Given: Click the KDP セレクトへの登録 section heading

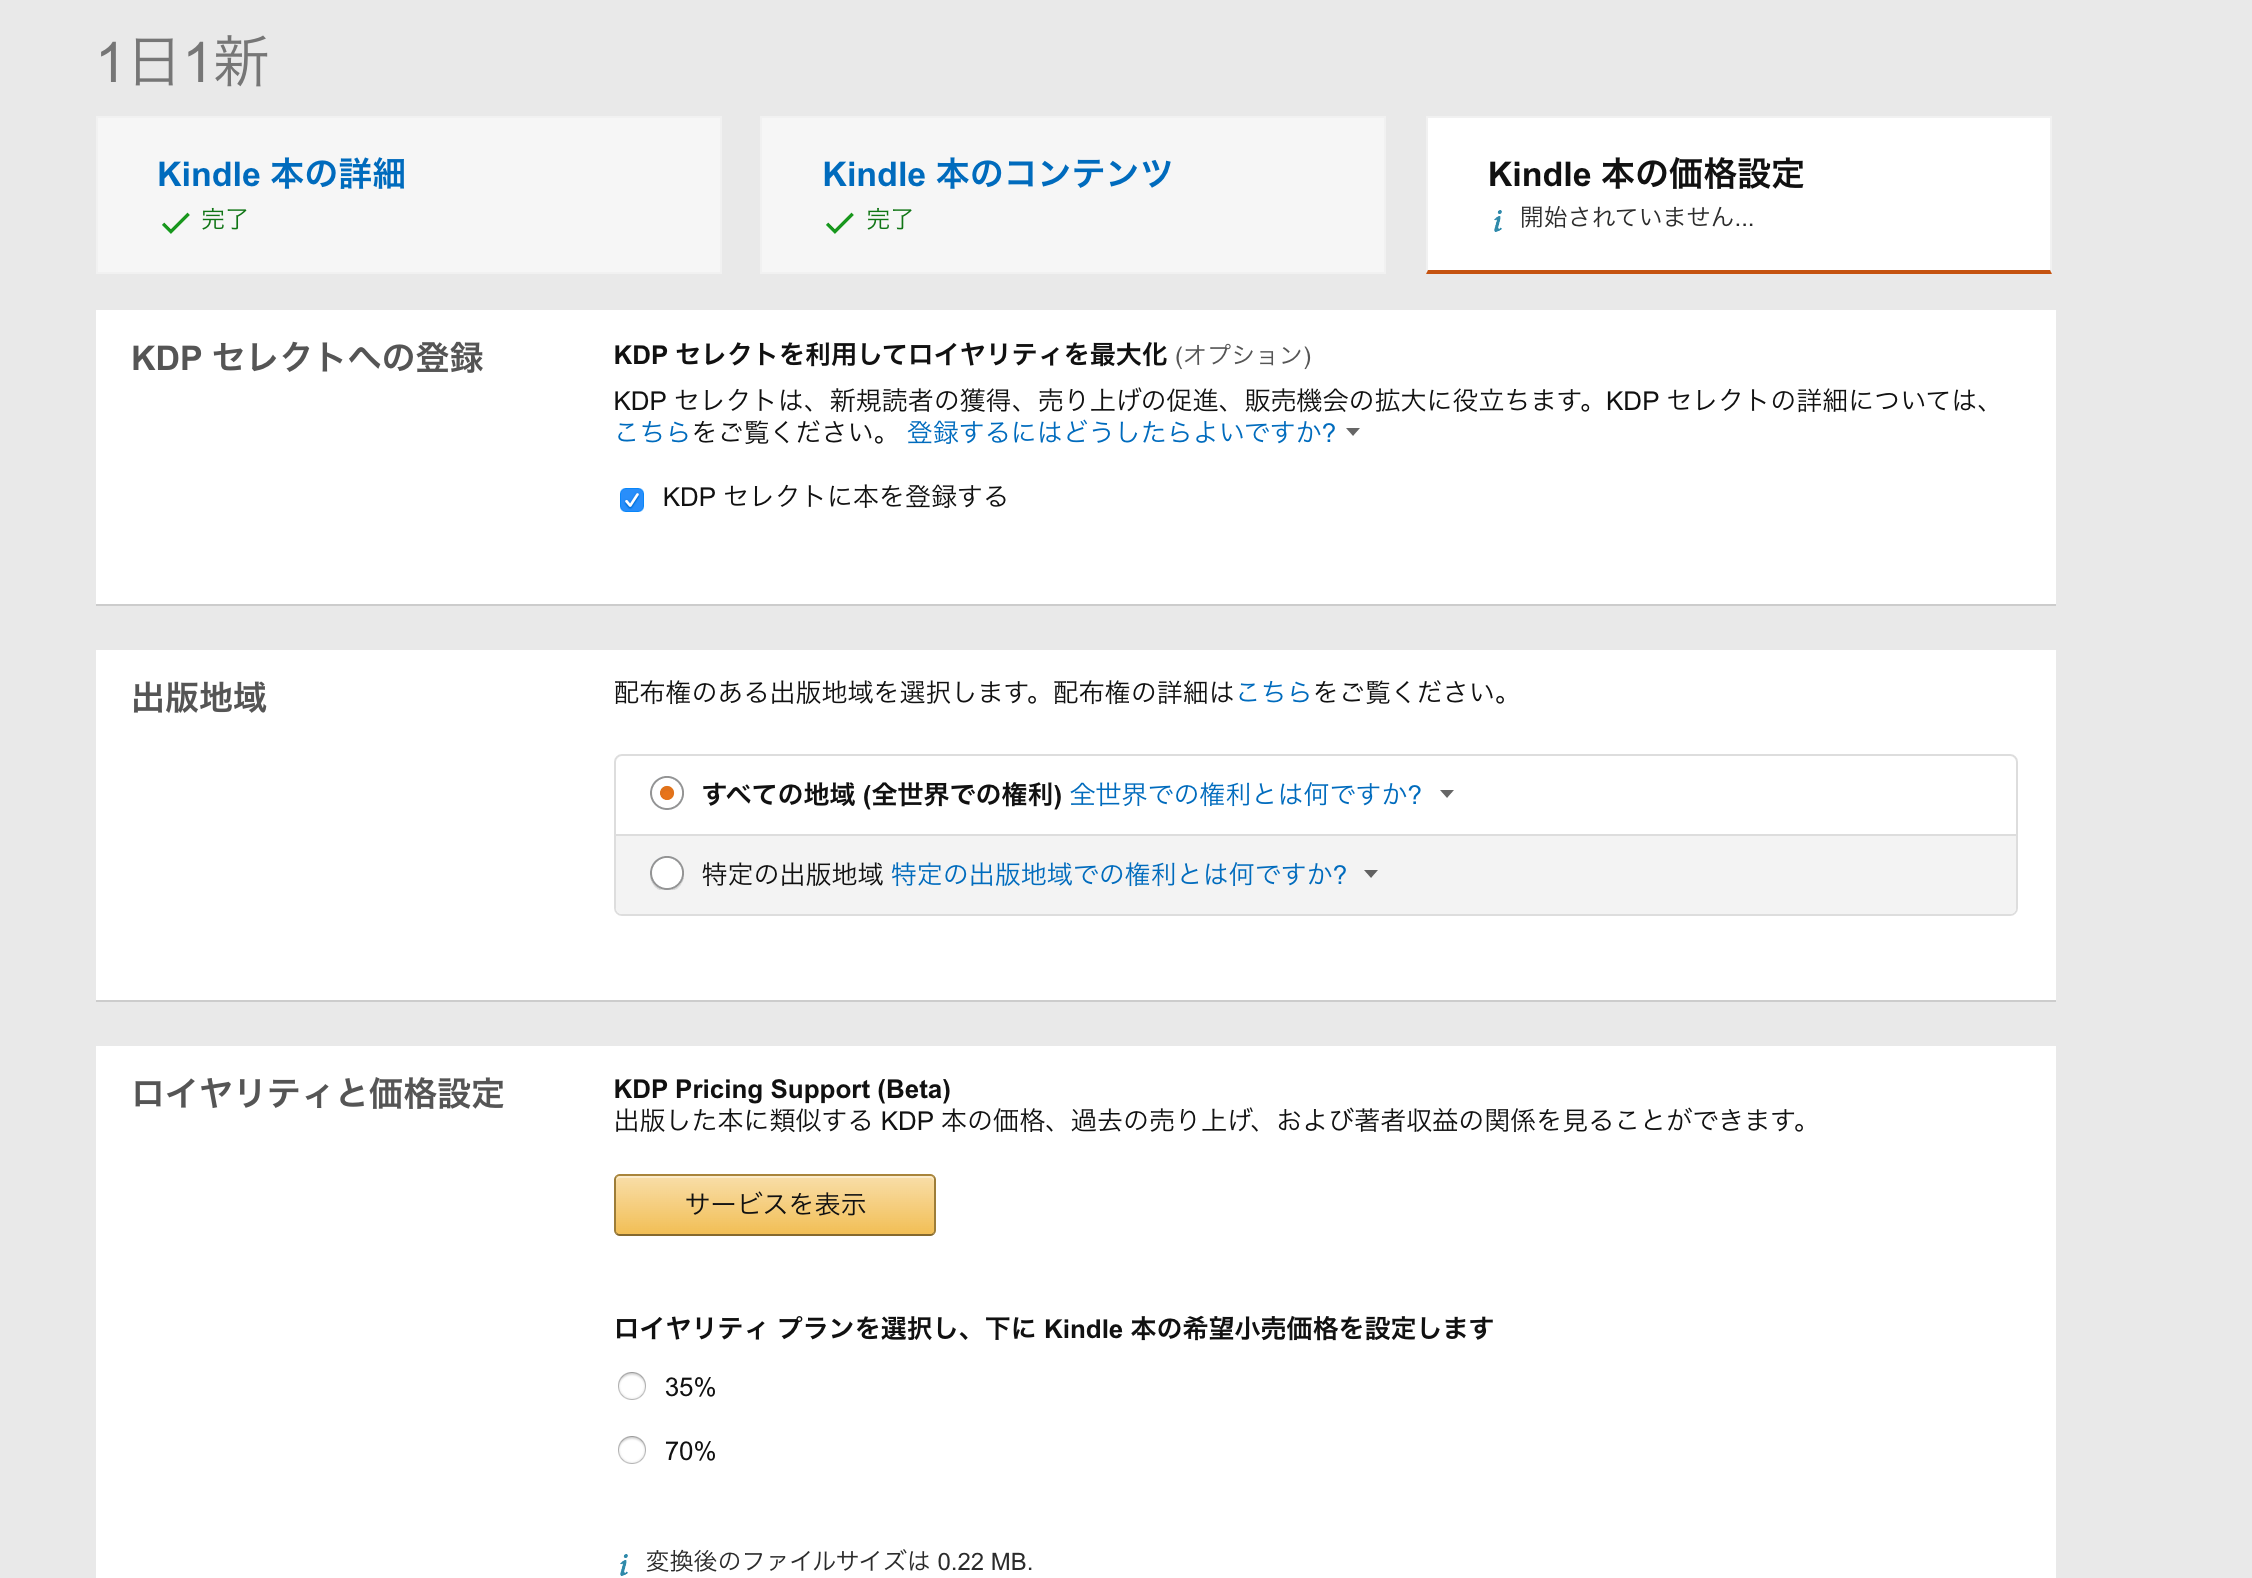Looking at the screenshot, I should (307, 358).
